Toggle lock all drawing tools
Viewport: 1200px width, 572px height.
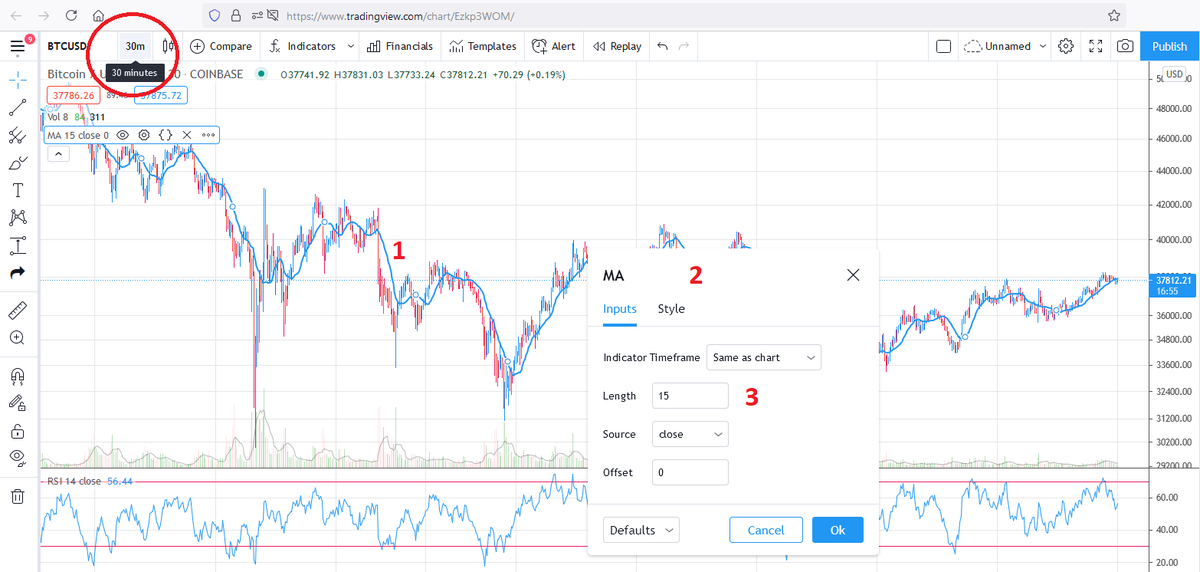click(x=17, y=431)
